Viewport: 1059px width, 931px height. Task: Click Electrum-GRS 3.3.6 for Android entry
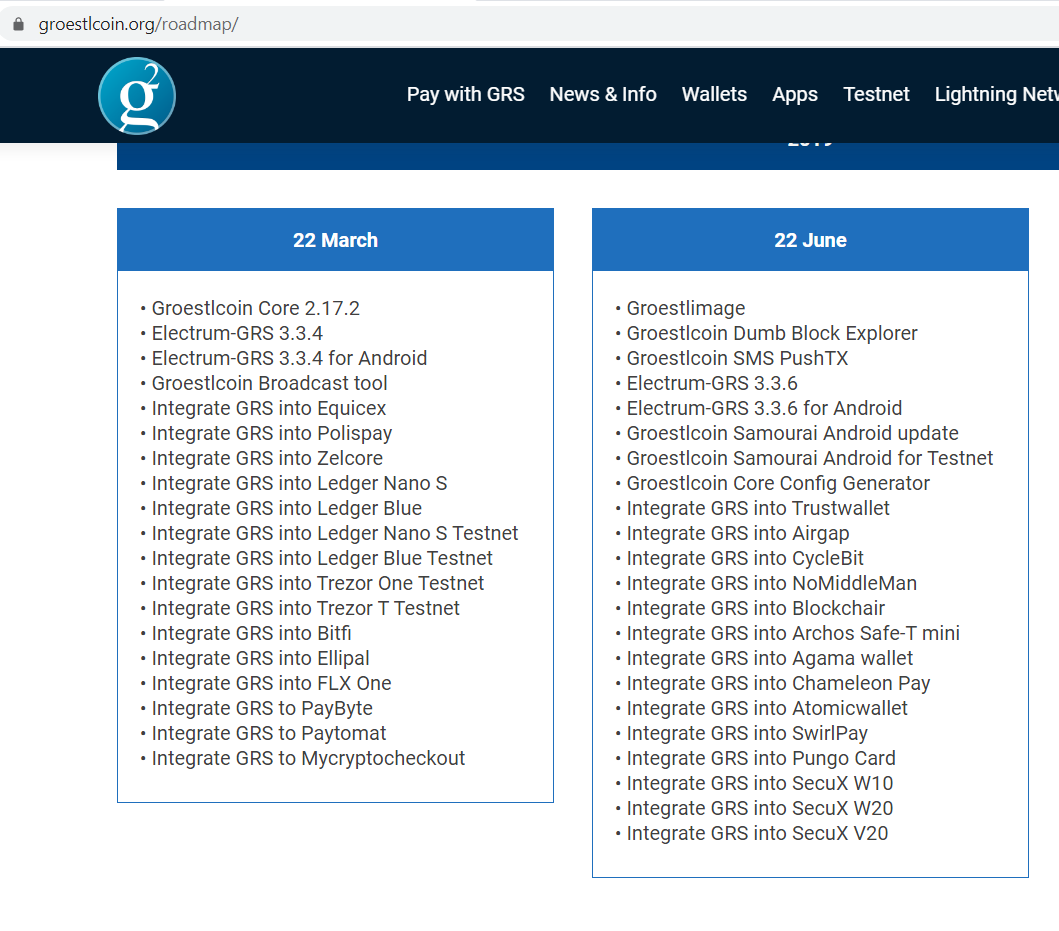tap(764, 408)
